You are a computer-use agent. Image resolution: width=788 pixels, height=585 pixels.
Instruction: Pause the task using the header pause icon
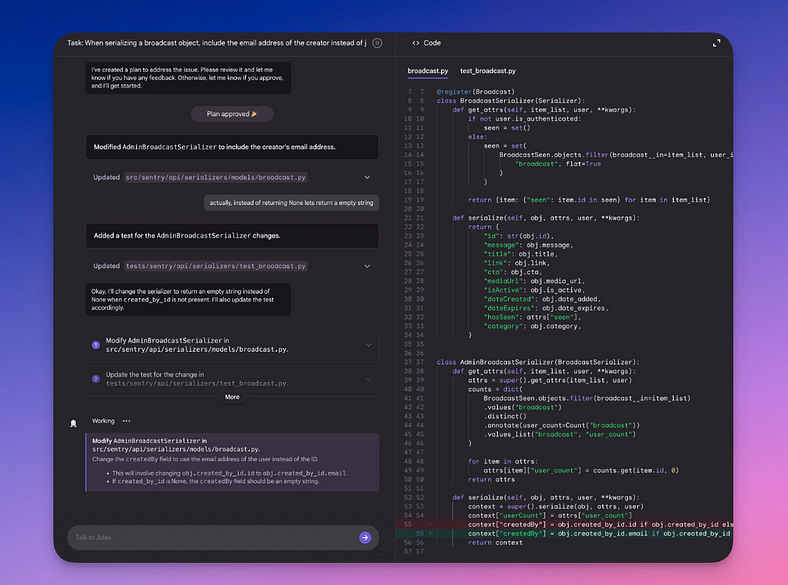377,43
